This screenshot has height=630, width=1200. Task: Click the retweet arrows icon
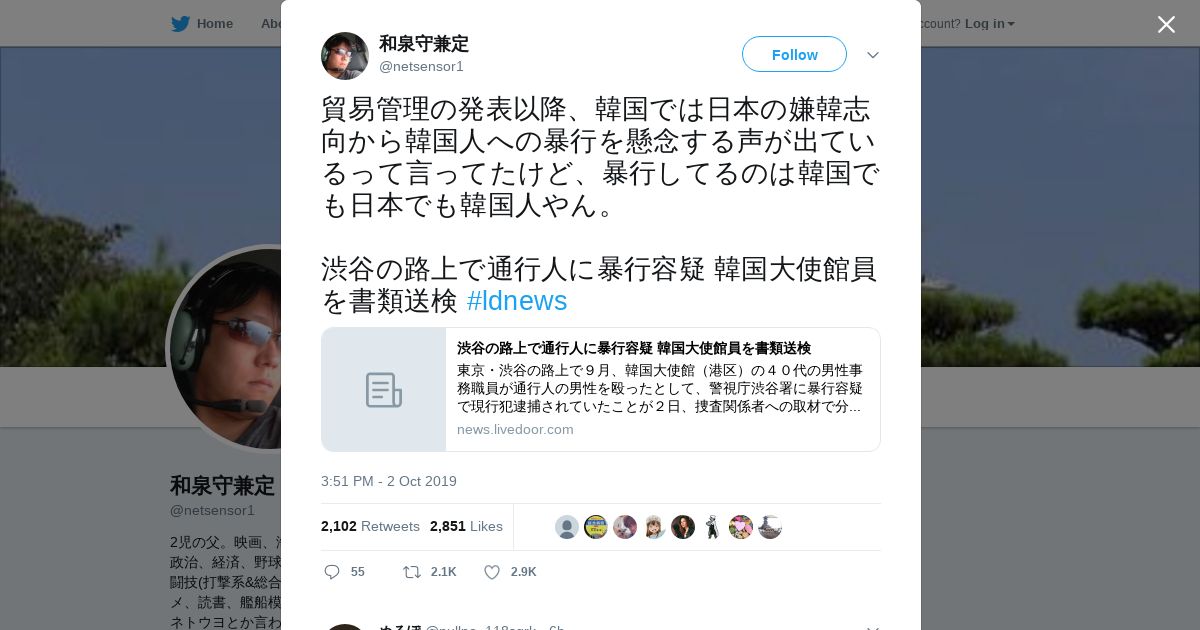click(x=411, y=572)
